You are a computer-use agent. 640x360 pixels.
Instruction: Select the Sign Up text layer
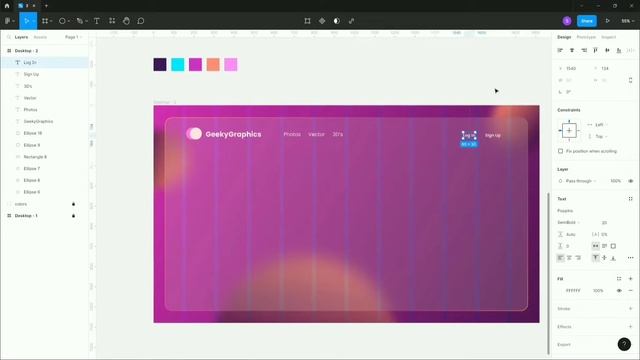tap(44, 74)
